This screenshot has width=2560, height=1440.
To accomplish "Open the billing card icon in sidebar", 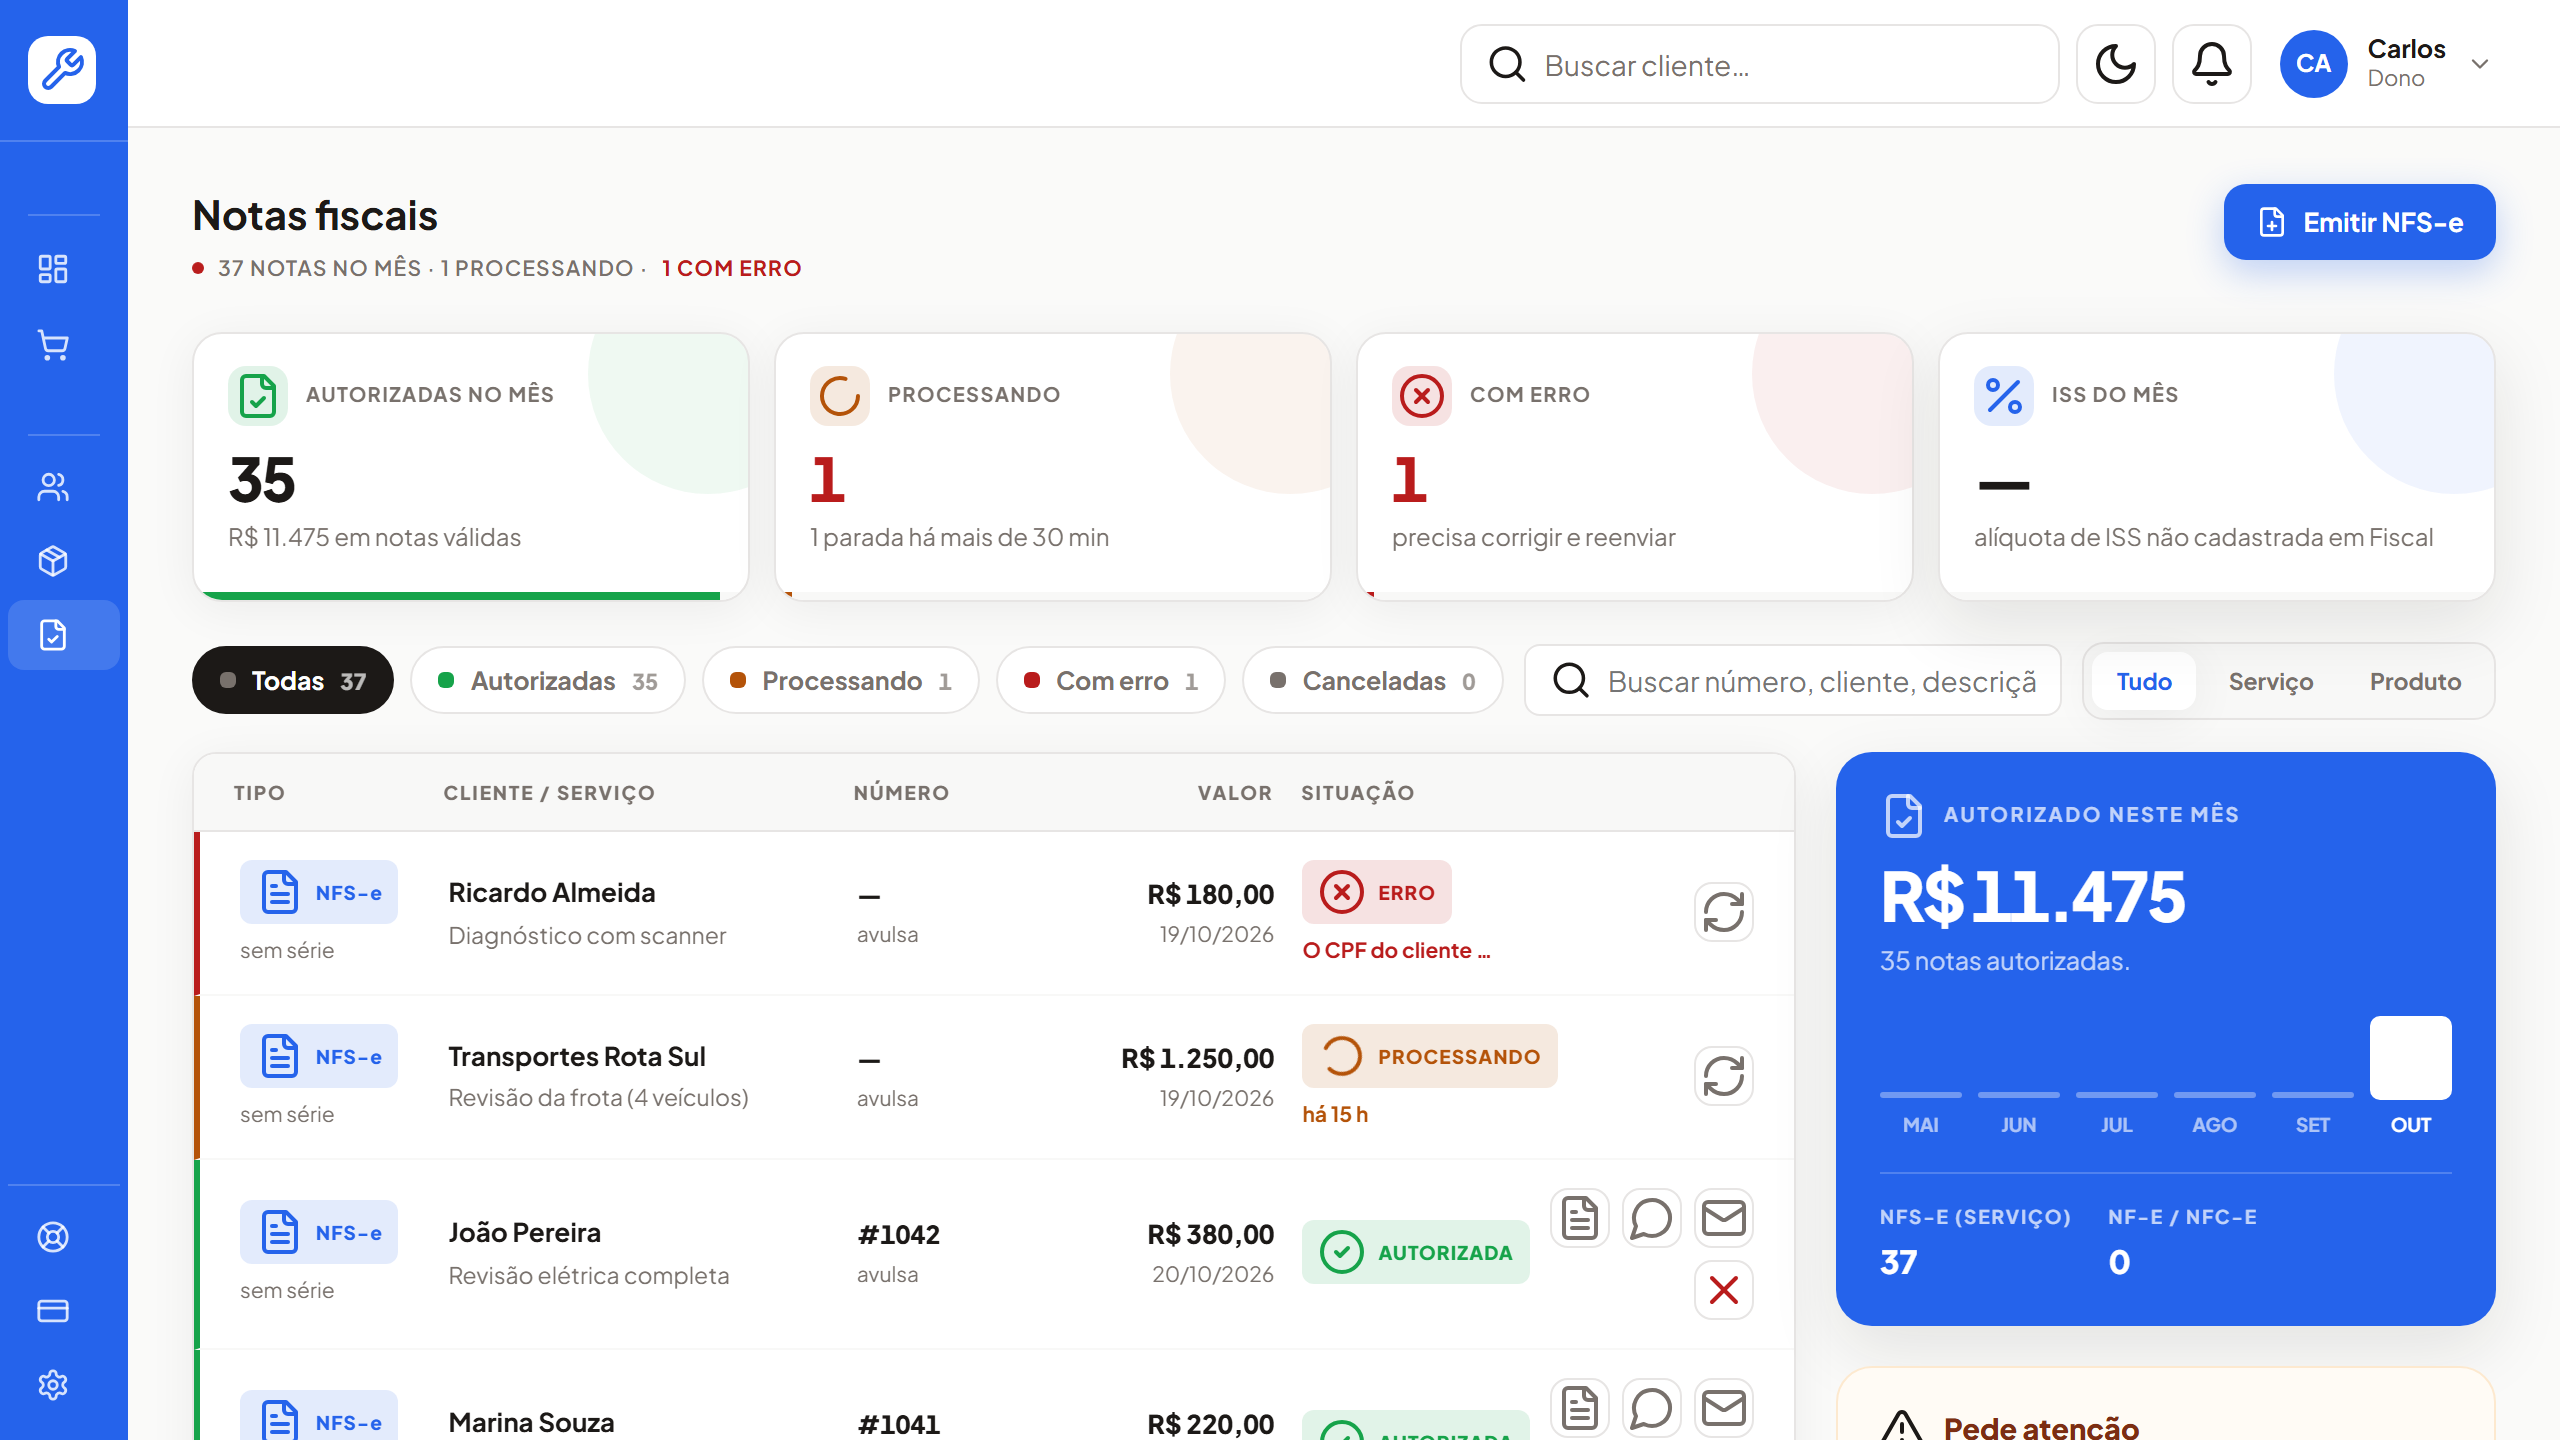I will [53, 1311].
